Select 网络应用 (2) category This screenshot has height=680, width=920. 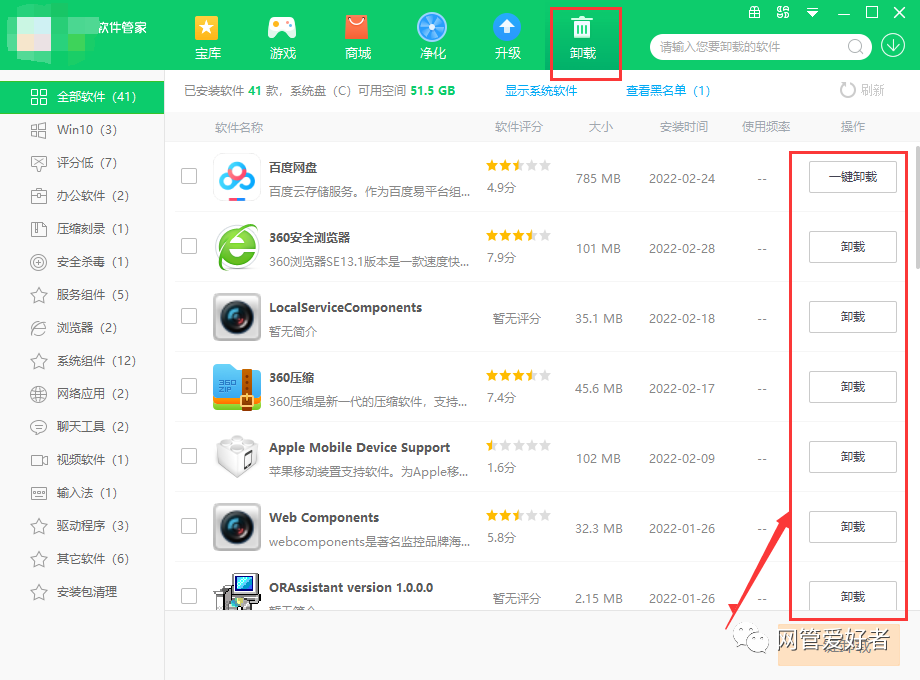coord(82,394)
